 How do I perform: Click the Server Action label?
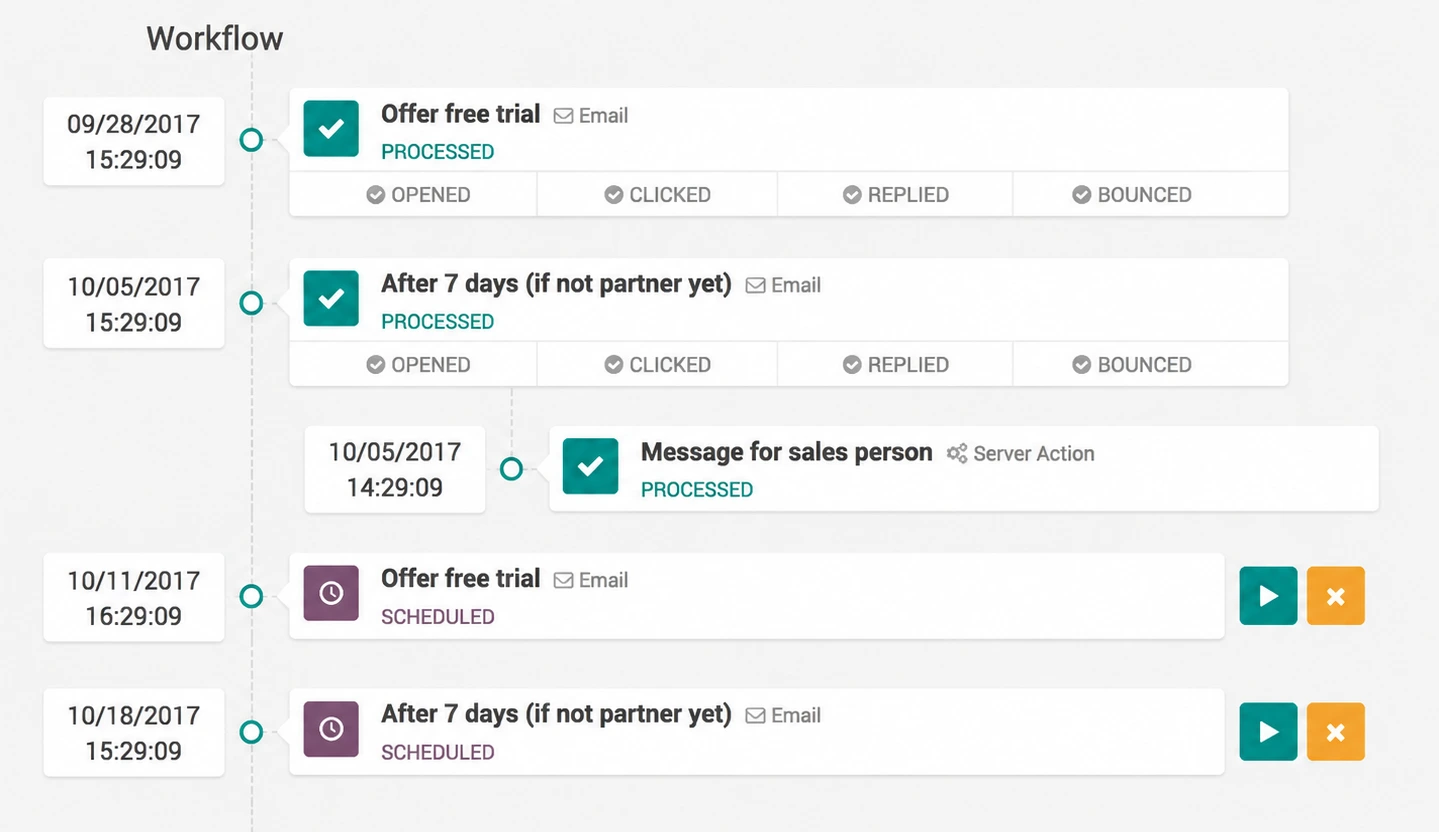tap(1034, 454)
